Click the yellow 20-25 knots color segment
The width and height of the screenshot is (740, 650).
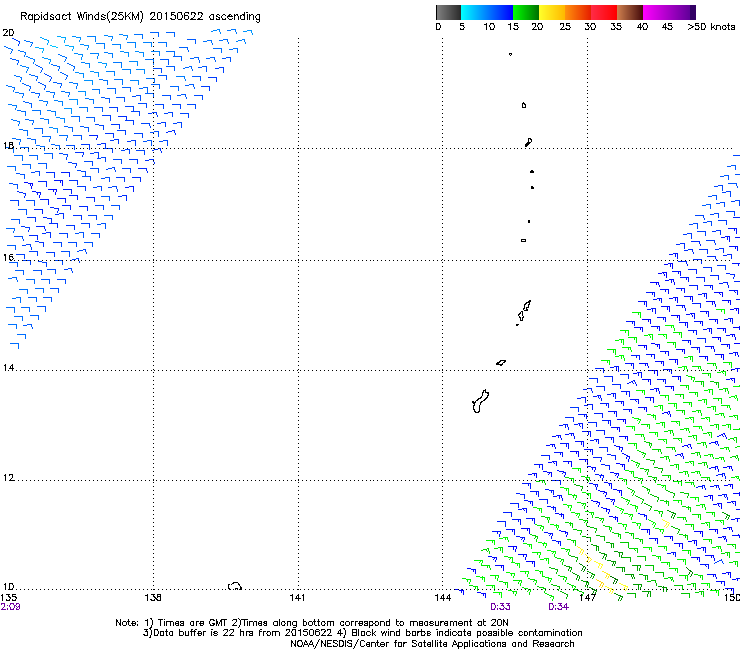point(552,12)
